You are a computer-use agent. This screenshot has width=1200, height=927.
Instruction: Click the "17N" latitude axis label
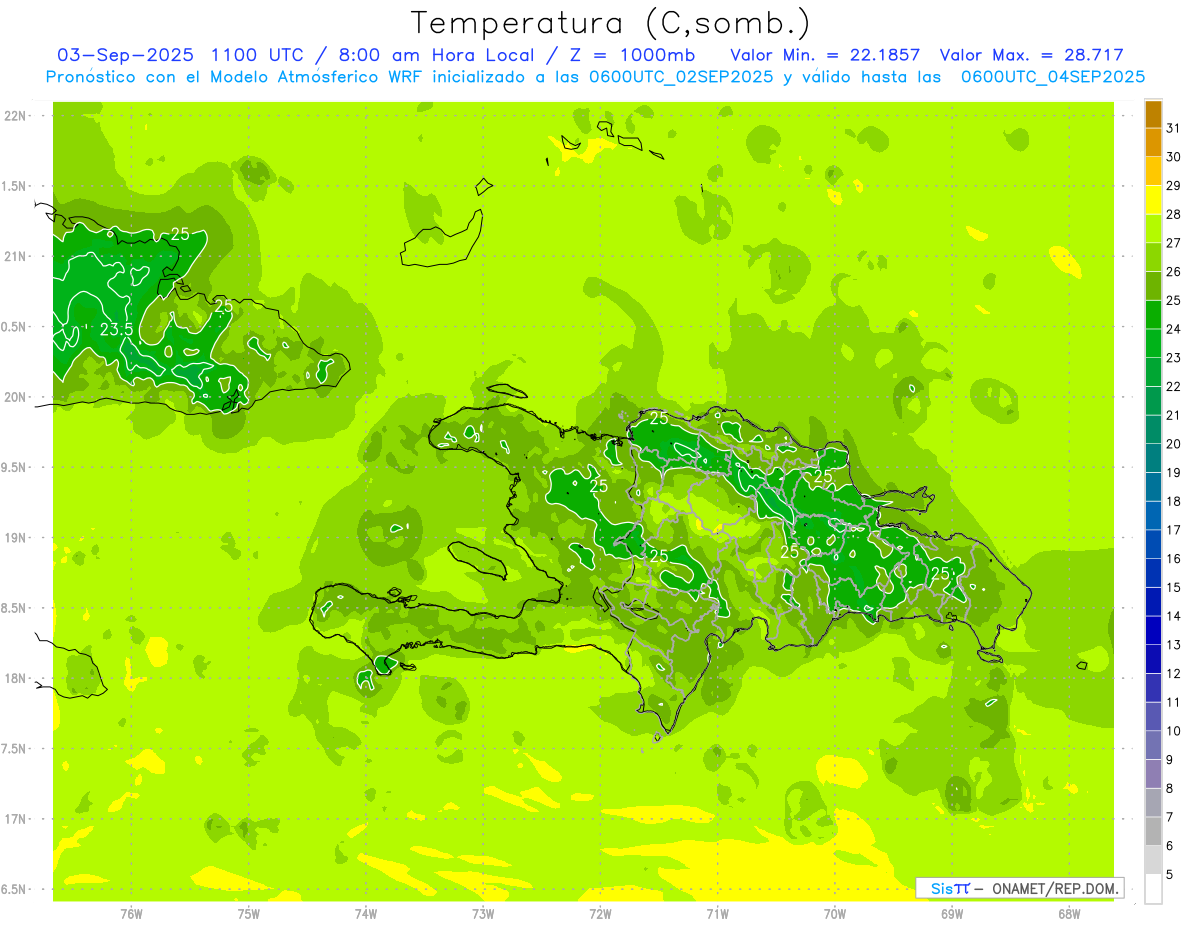(x=15, y=819)
